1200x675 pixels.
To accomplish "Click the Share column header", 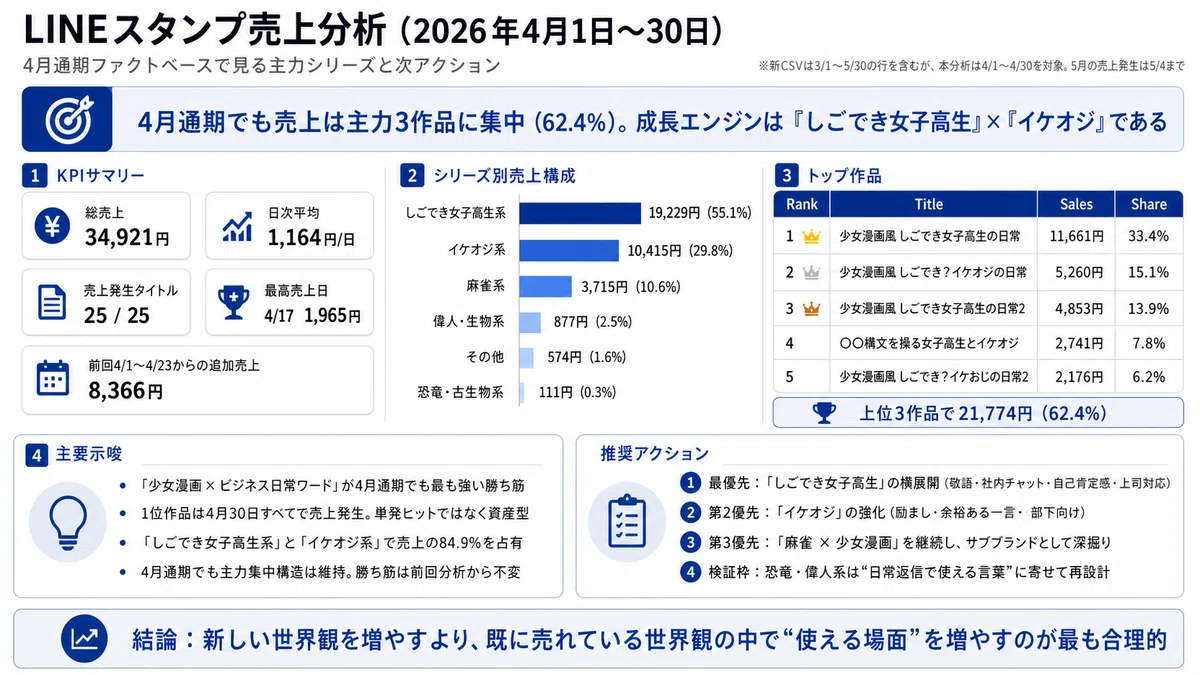I will pos(1149,204).
